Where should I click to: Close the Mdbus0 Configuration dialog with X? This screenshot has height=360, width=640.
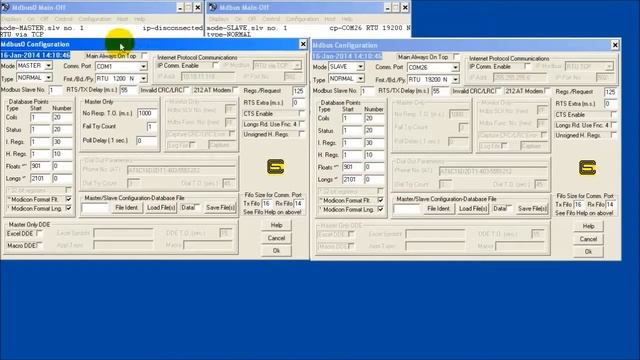(x=303, y=44)
